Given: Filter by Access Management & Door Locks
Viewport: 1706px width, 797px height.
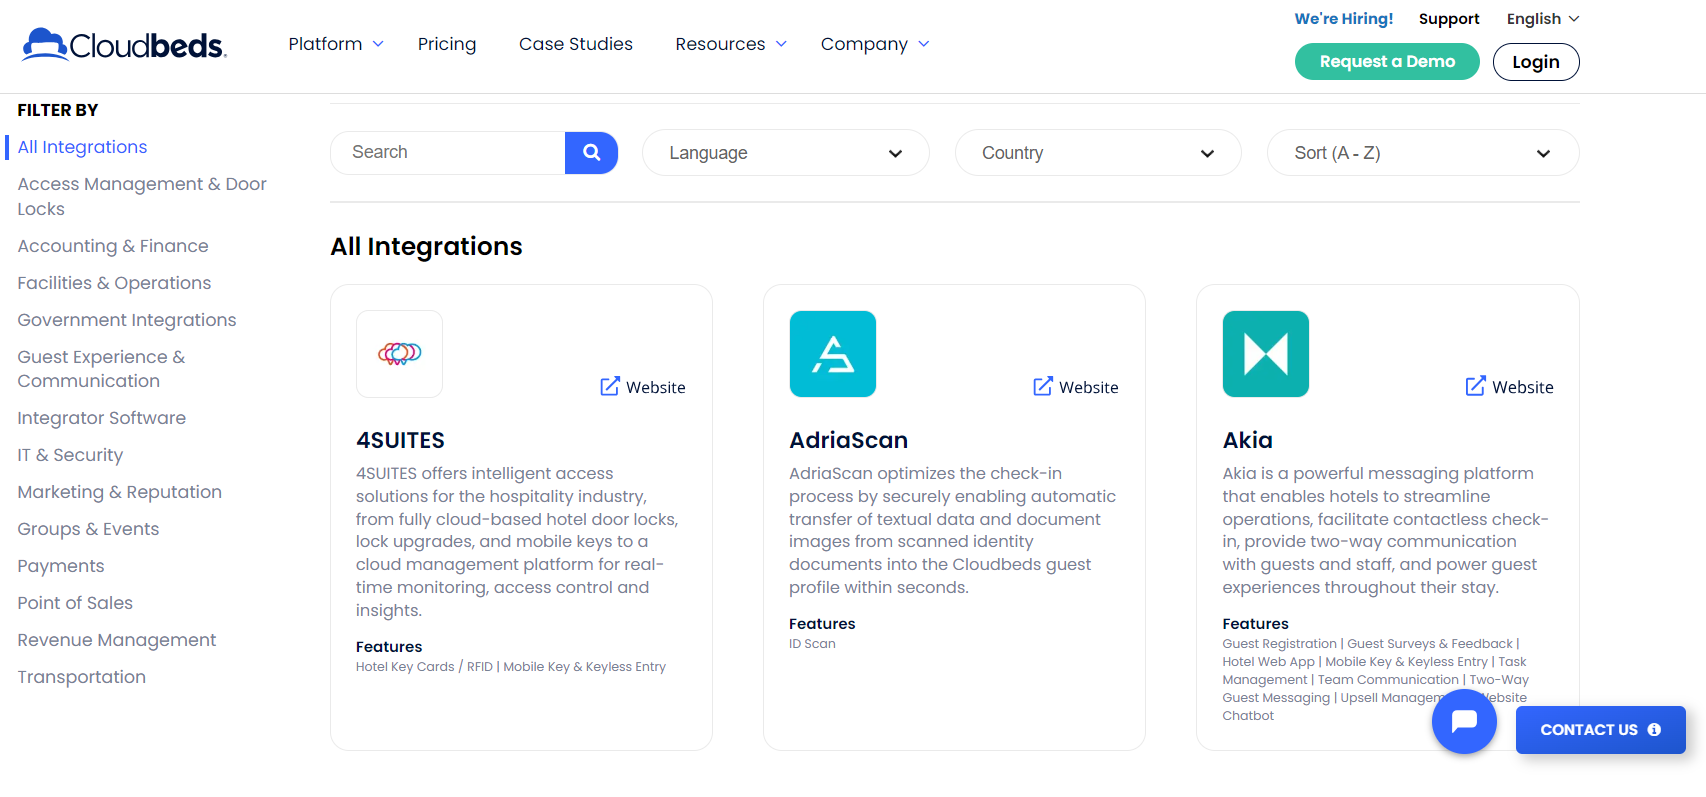Looking at the screenshot, I should (x=142, y=196).
